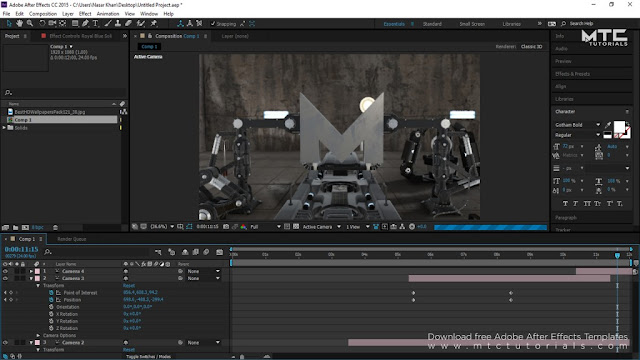This screenshot has height=360, width=640.
Task: Show channel and color management icon
Action: (x=244, y=227)
